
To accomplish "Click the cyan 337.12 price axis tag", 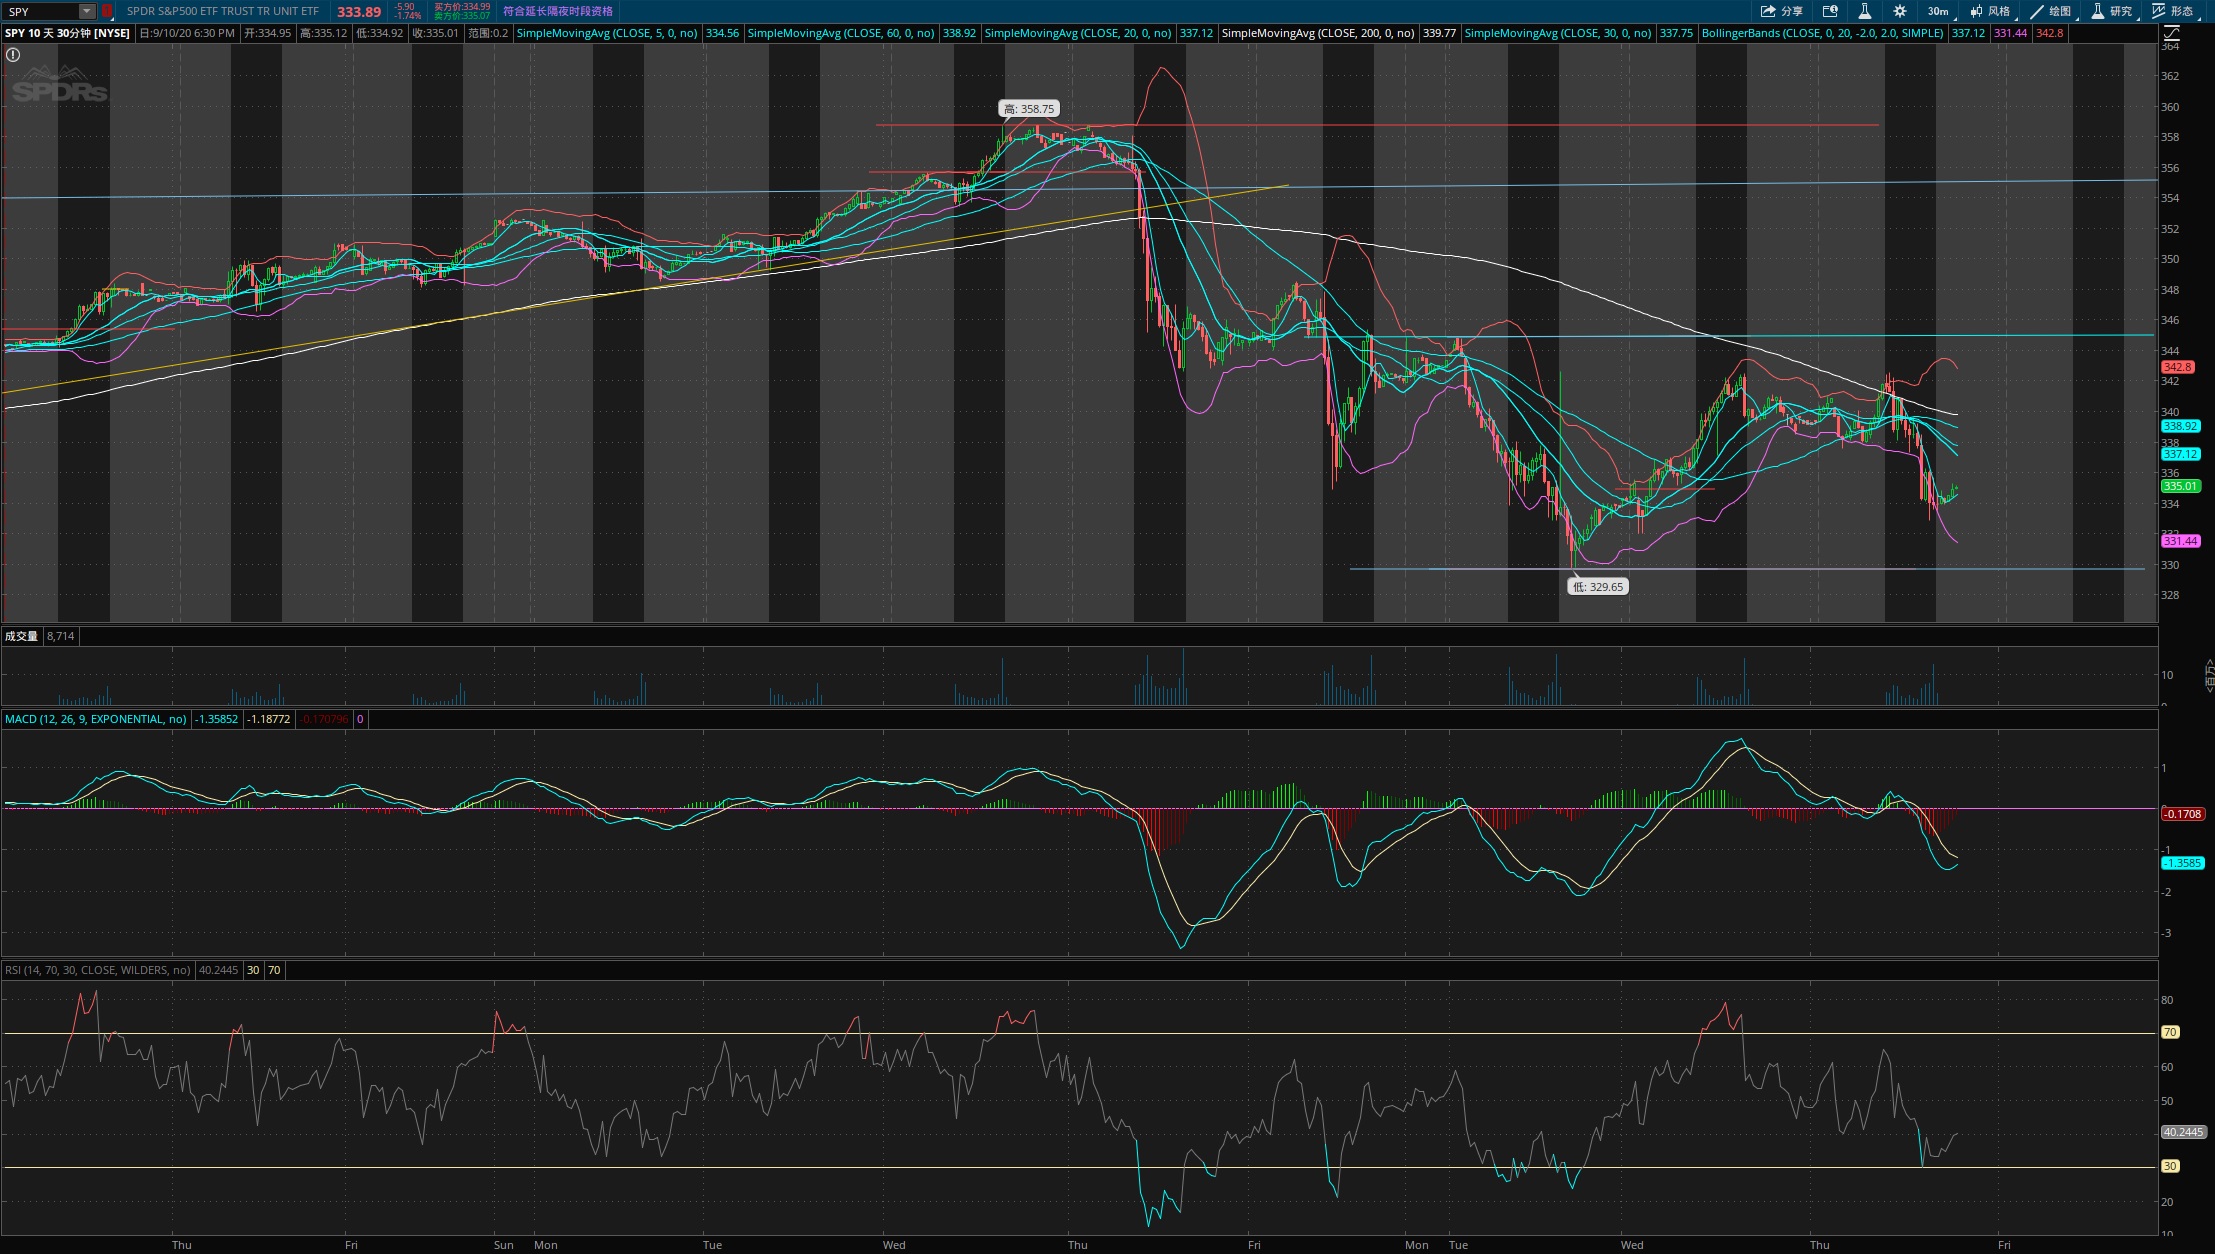I will (x=2180, y=454).
